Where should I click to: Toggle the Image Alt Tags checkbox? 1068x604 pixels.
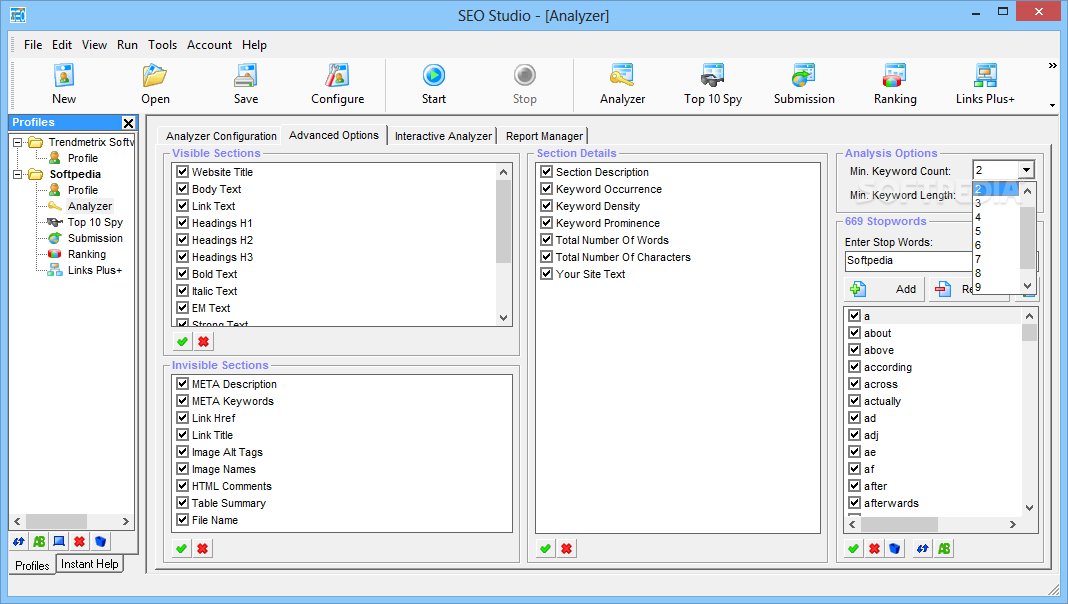click(x=183, y=452)
